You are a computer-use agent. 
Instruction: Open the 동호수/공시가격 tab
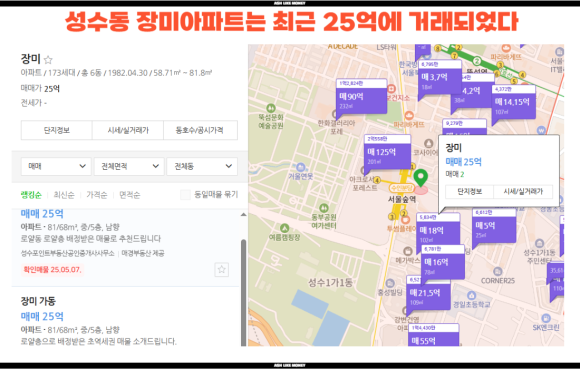coord(200,130)
